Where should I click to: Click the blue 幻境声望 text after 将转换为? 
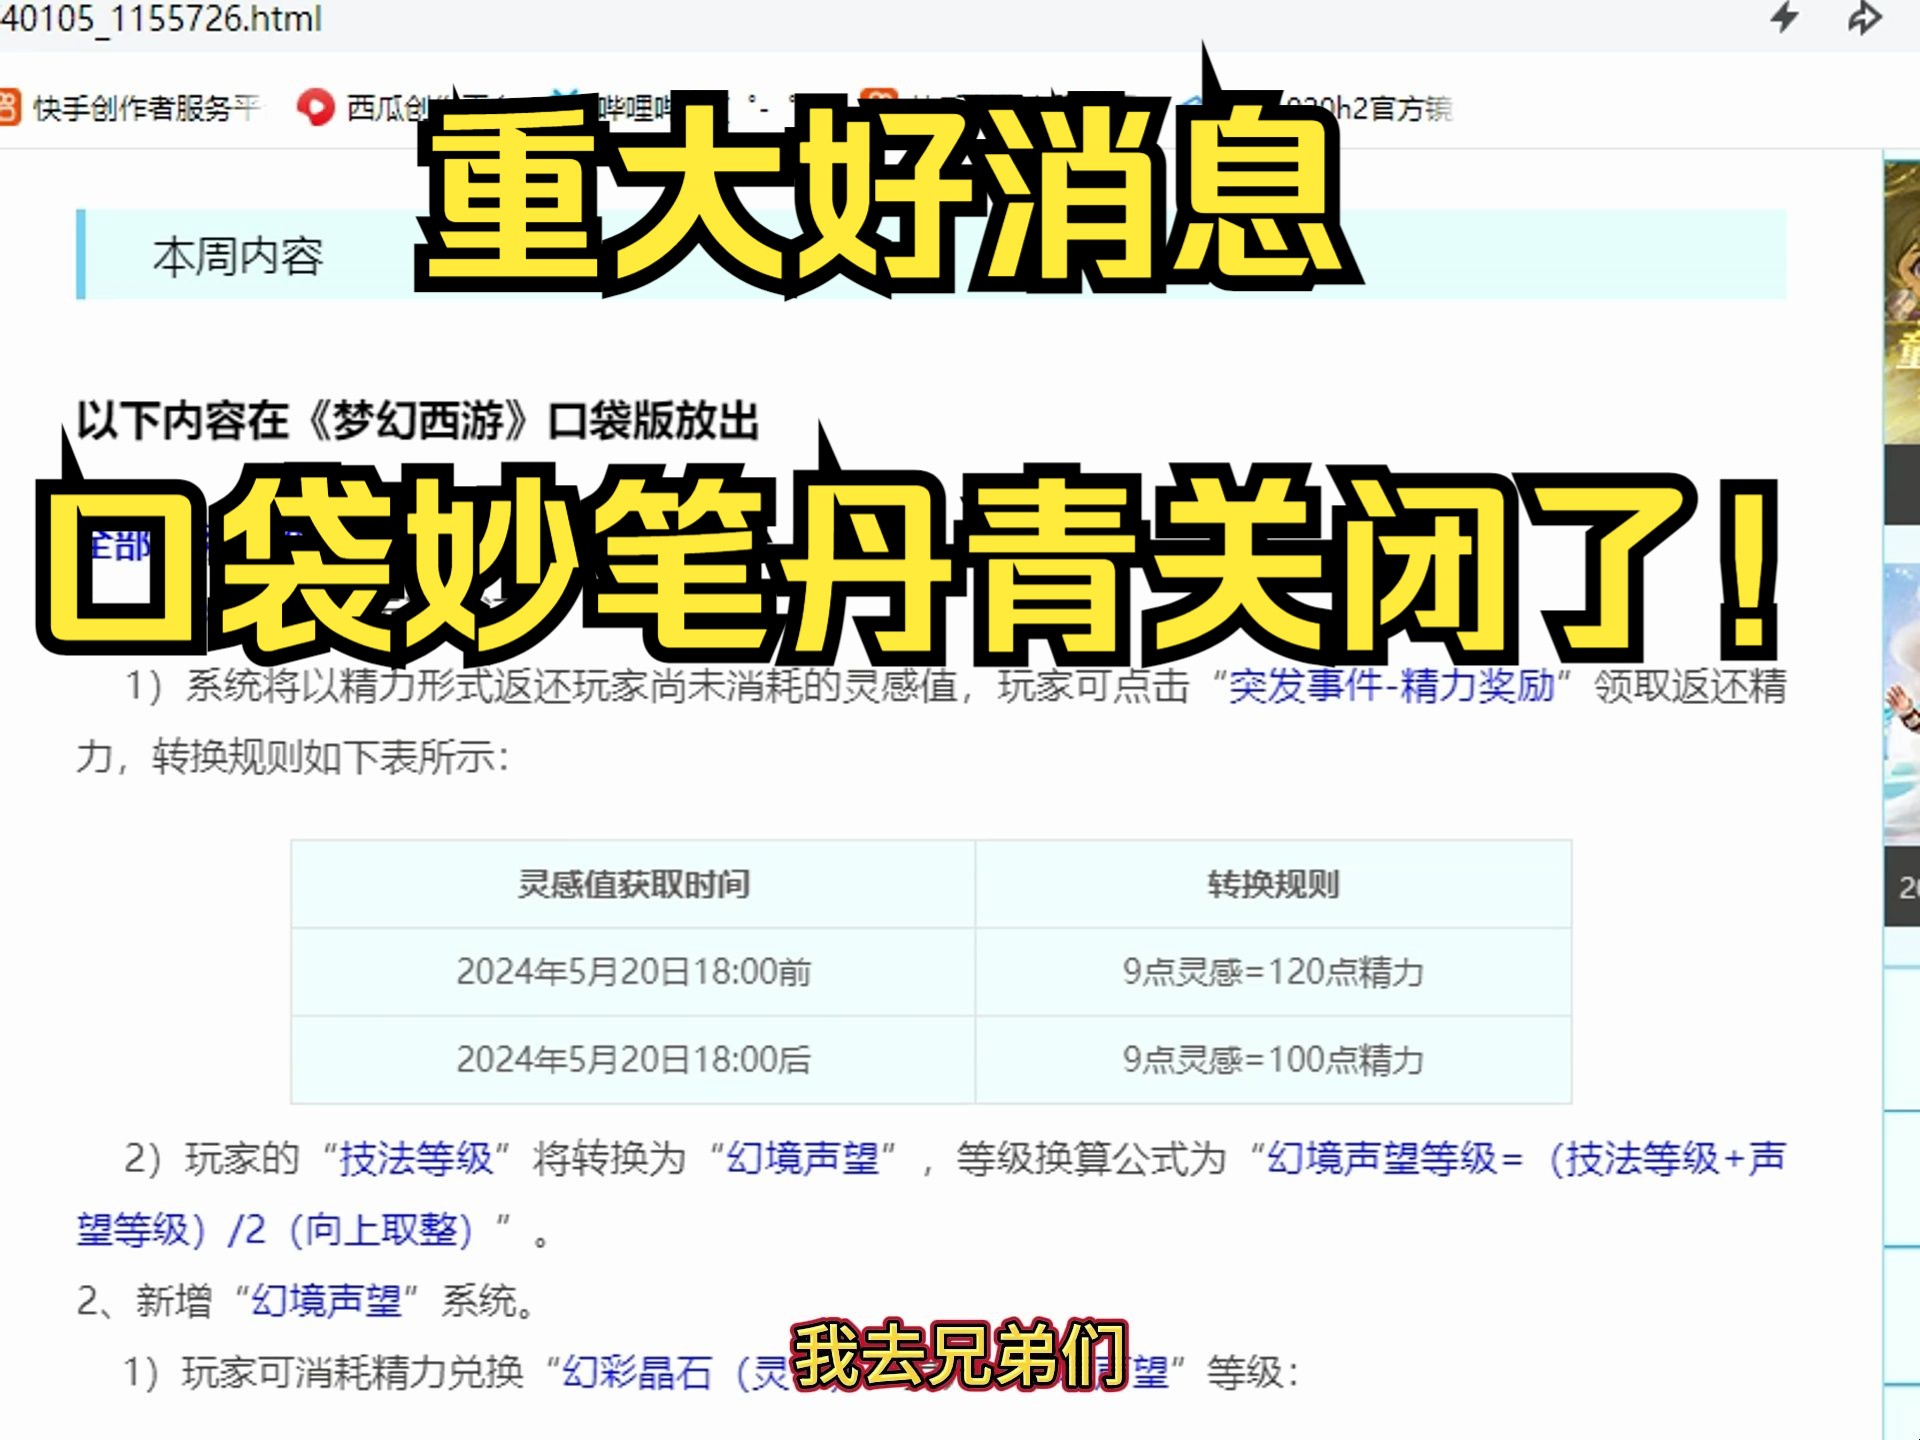pos(803,1158)
